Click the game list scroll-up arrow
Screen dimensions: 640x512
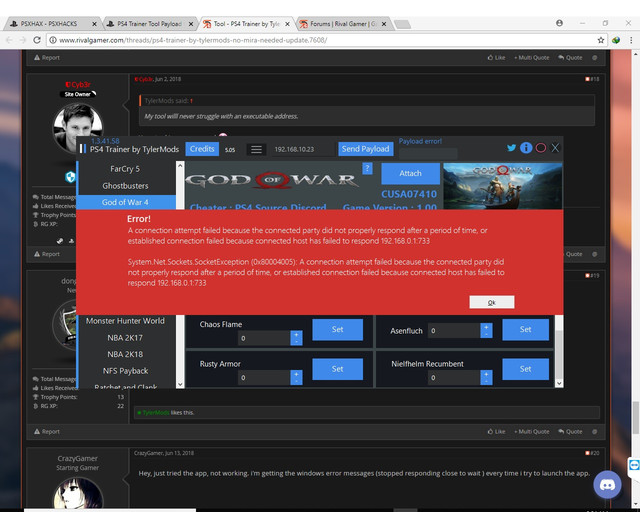pyautogui.click(x=180, y=165)
